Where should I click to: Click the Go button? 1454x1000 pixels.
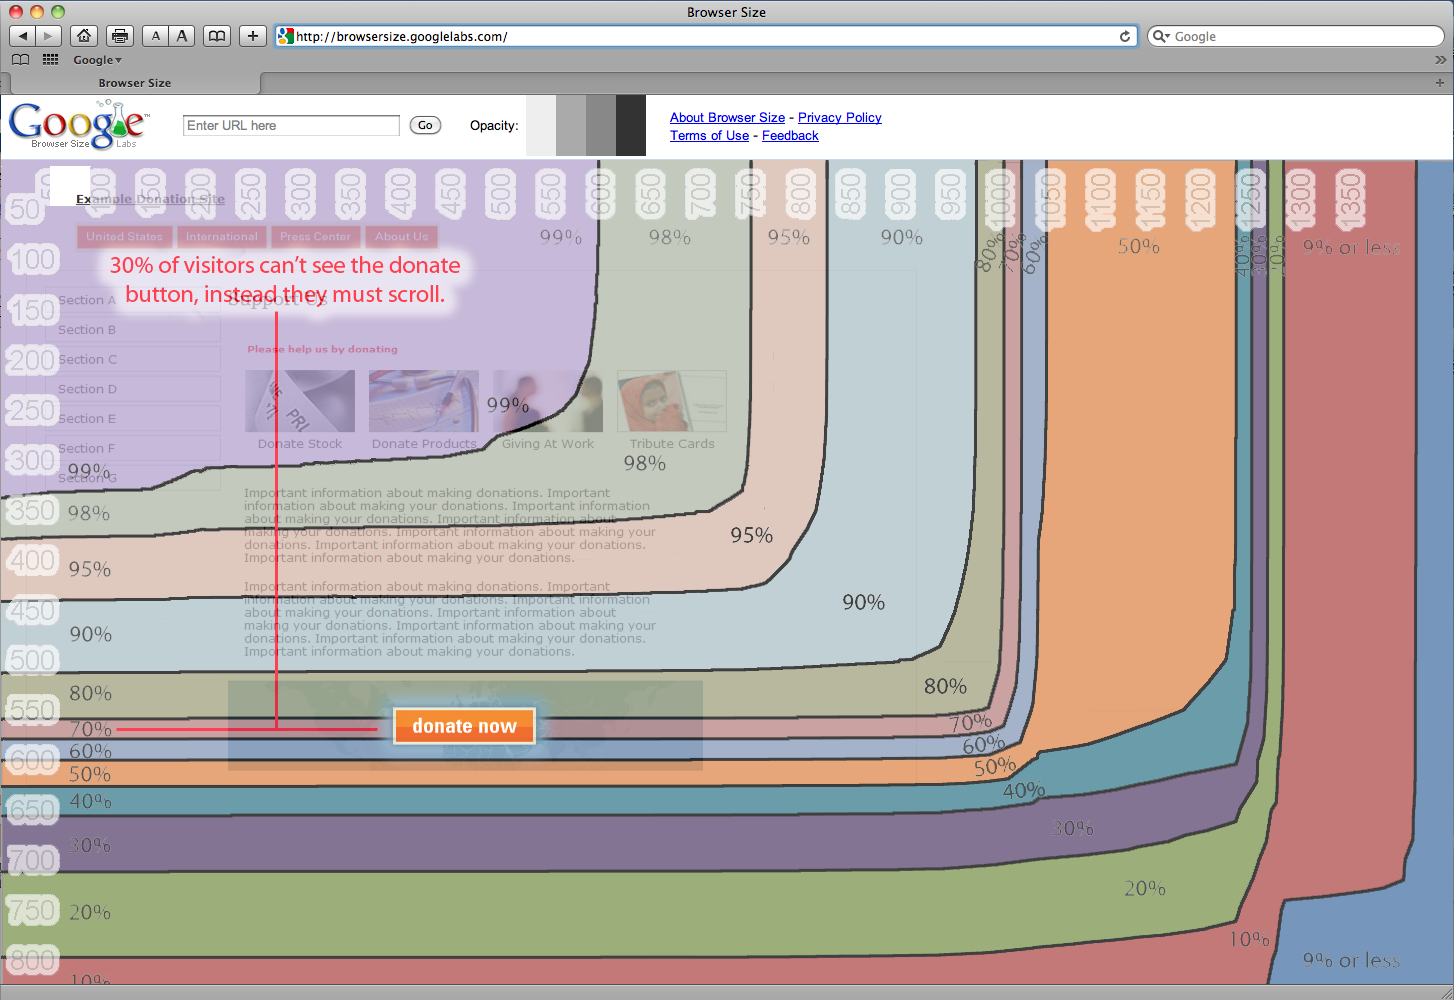pos(425,125)
